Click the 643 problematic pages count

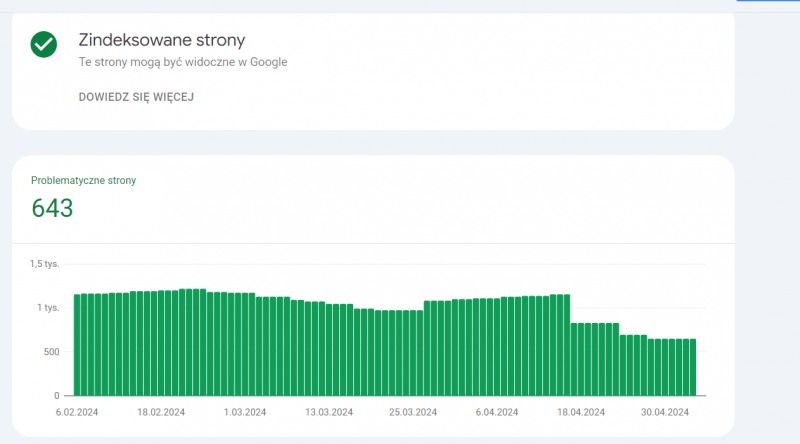tap(52, 208)
